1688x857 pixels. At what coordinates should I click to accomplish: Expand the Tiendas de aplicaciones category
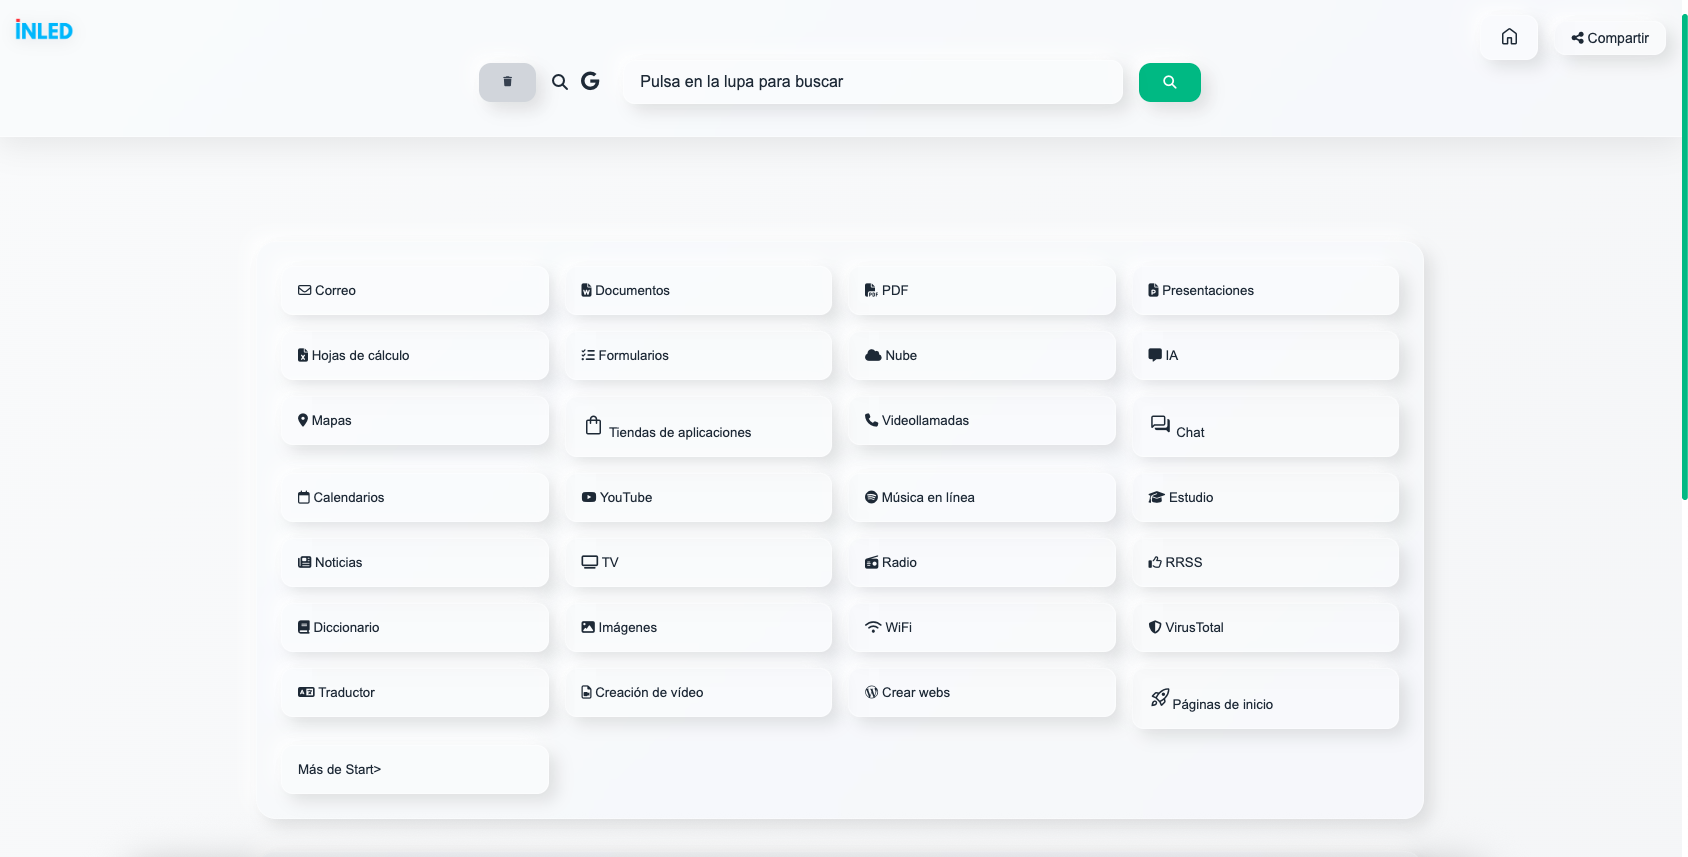click(x=698, y=427)
